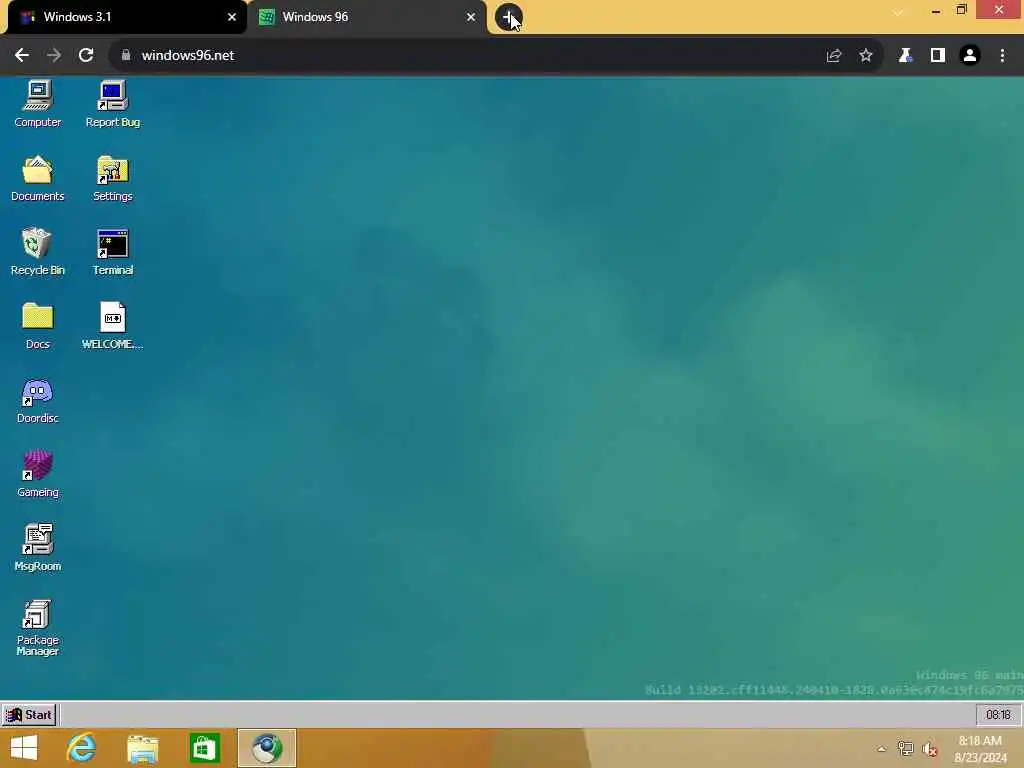Select the Windows 96 browser tab
Screen dimensions: 1024x768
366,17
